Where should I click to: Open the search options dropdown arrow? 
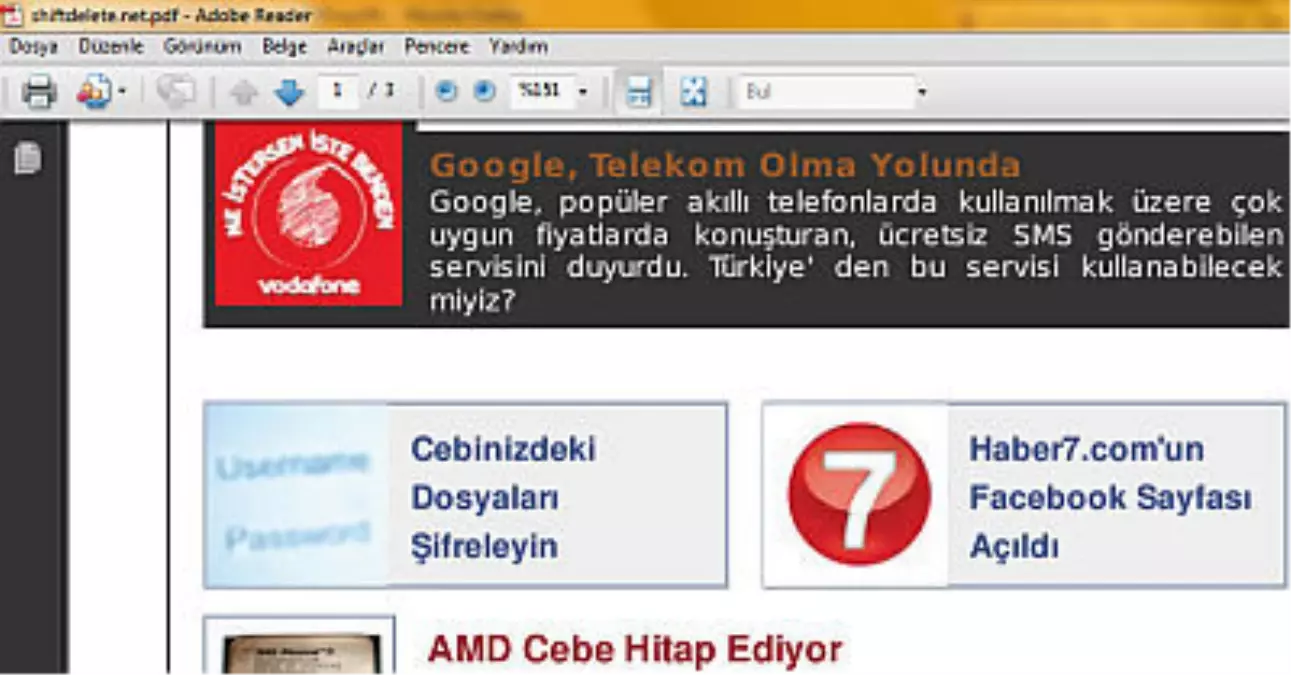coord(922,93)
